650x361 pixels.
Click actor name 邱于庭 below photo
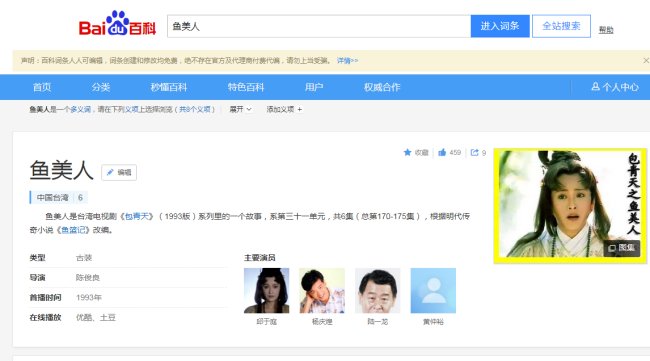pos(267,322)
